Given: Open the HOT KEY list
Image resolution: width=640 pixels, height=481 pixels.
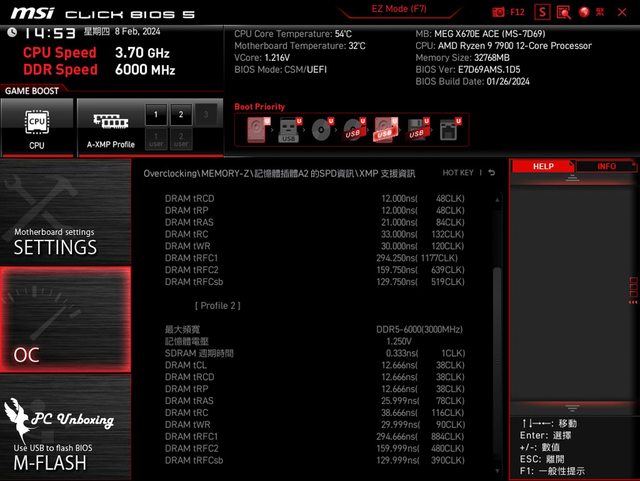Looking at the screenshot, I should 457,173.
